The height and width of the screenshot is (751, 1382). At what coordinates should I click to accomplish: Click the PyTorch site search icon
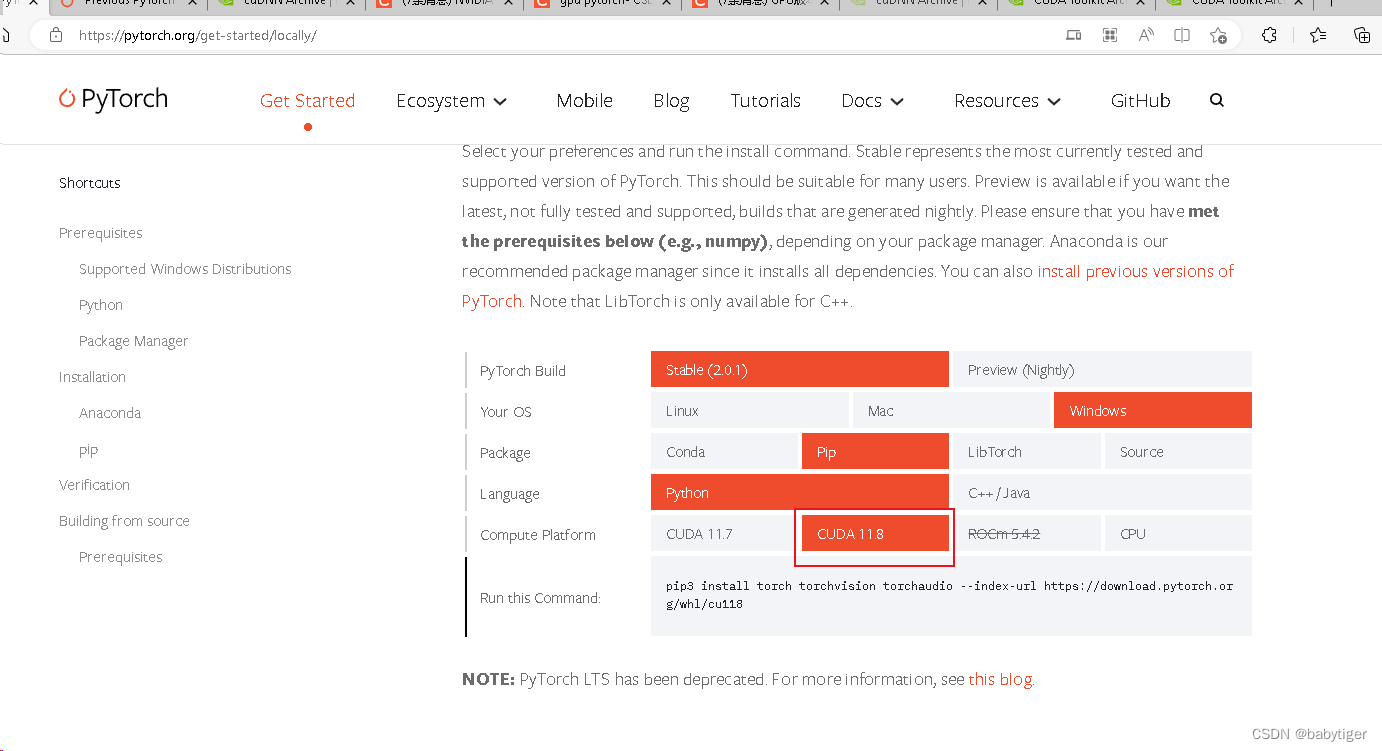(x=1217, y=100)
